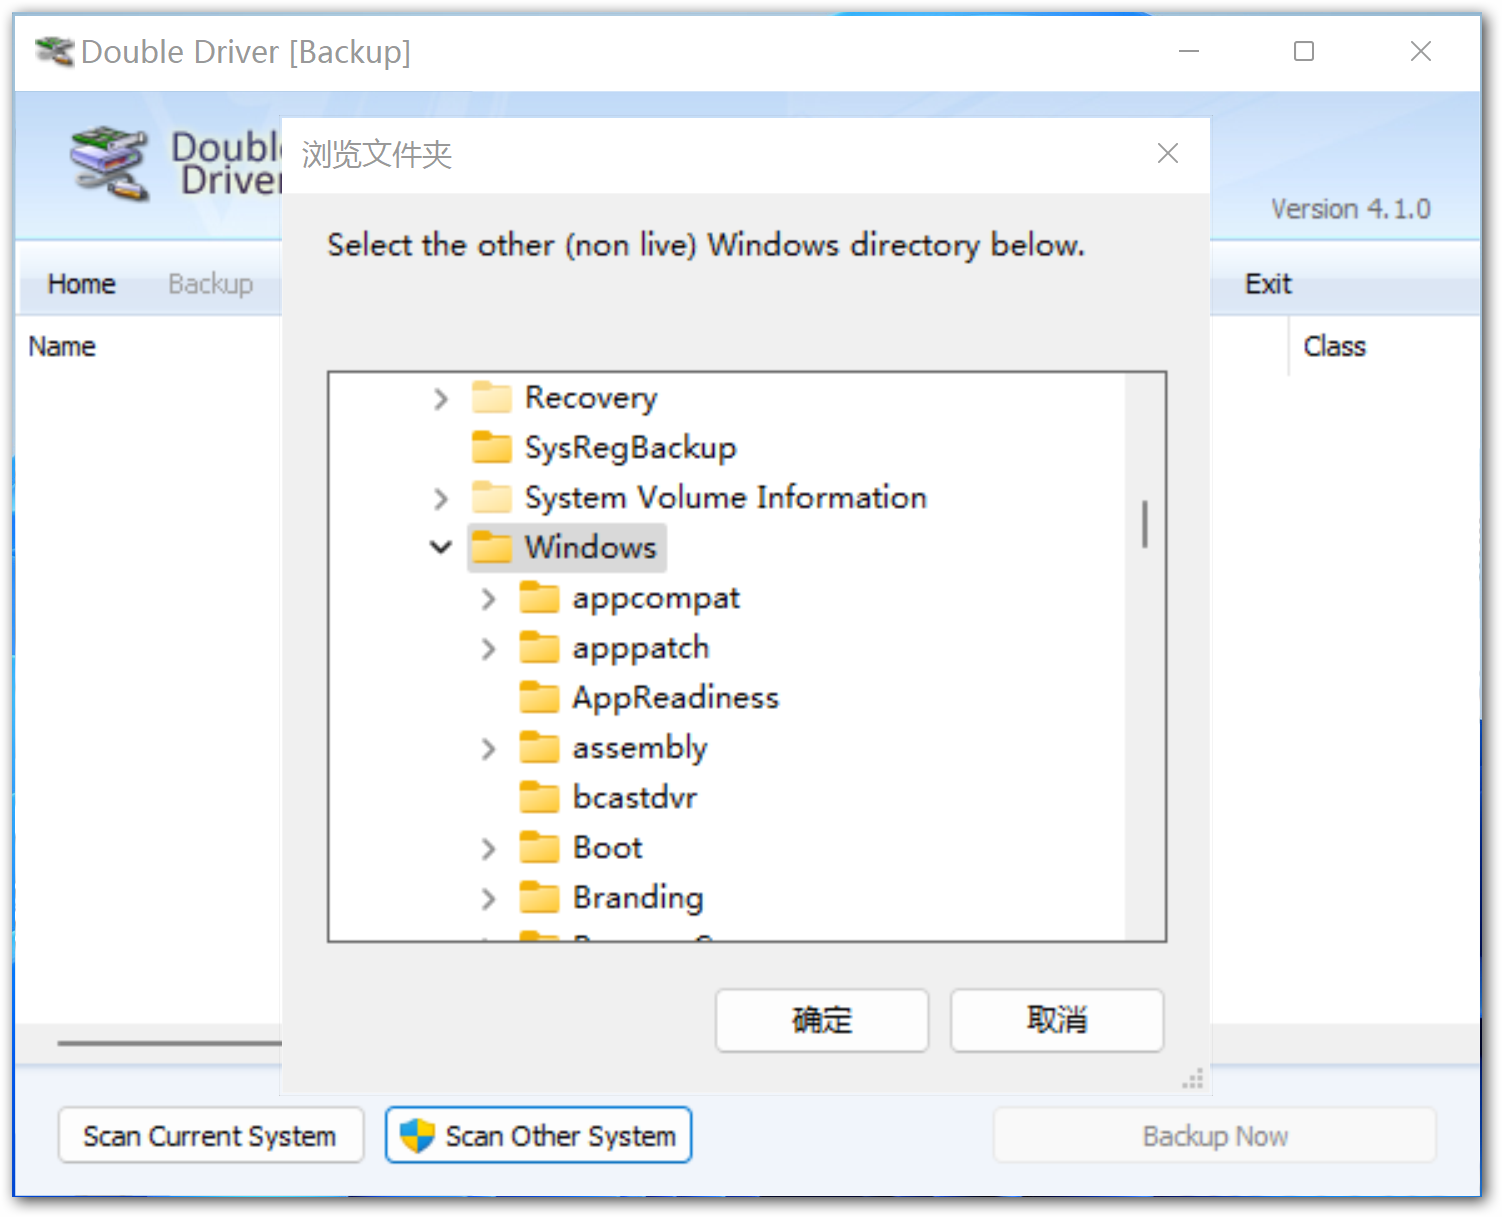Select the assembly folder label
1502x1217 pixels.
pyautogui.click(x=640, y=748)
